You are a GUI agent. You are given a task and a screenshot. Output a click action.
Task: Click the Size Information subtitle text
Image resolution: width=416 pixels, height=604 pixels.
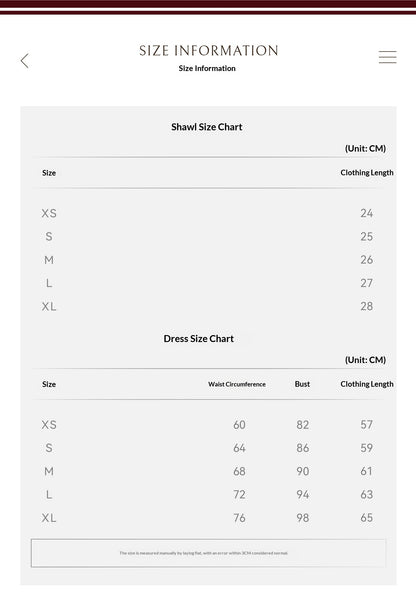point(207,68)
